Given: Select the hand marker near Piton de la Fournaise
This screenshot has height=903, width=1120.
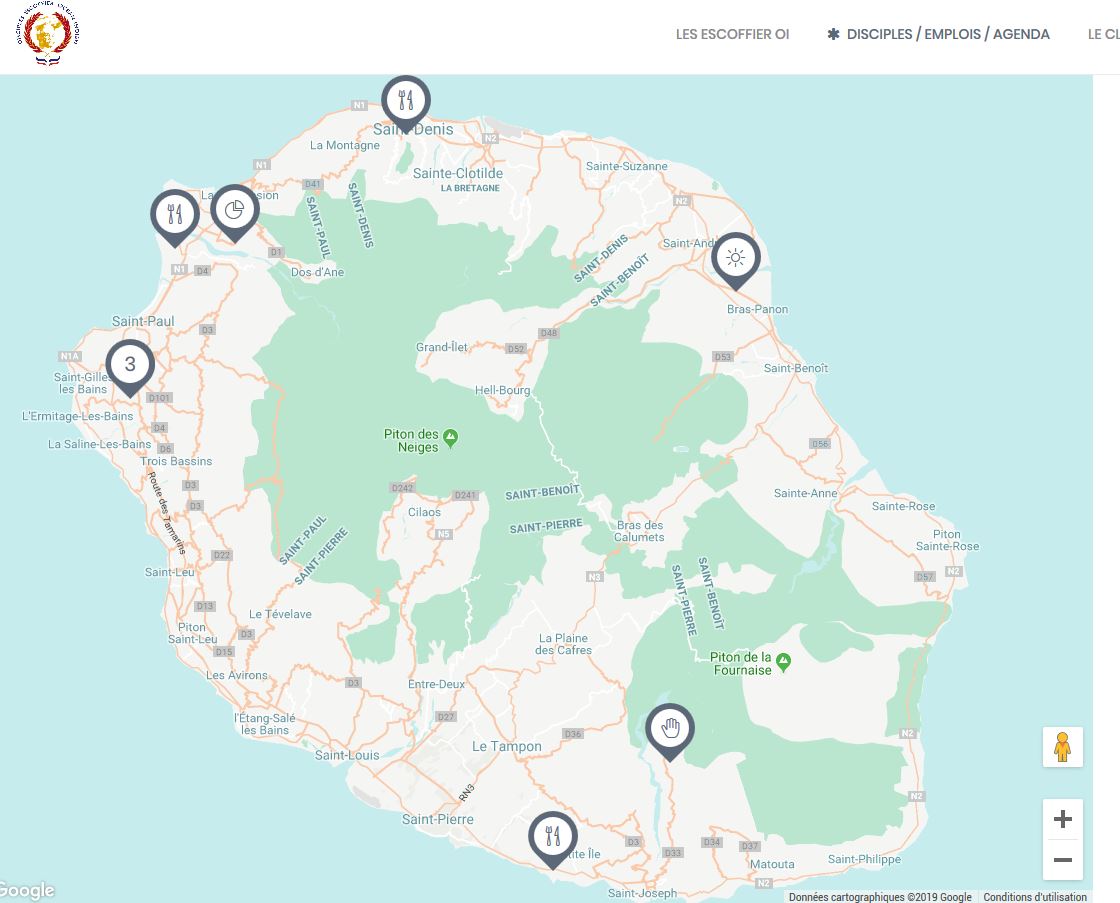Looking at the screenshot, I should 670,732.
